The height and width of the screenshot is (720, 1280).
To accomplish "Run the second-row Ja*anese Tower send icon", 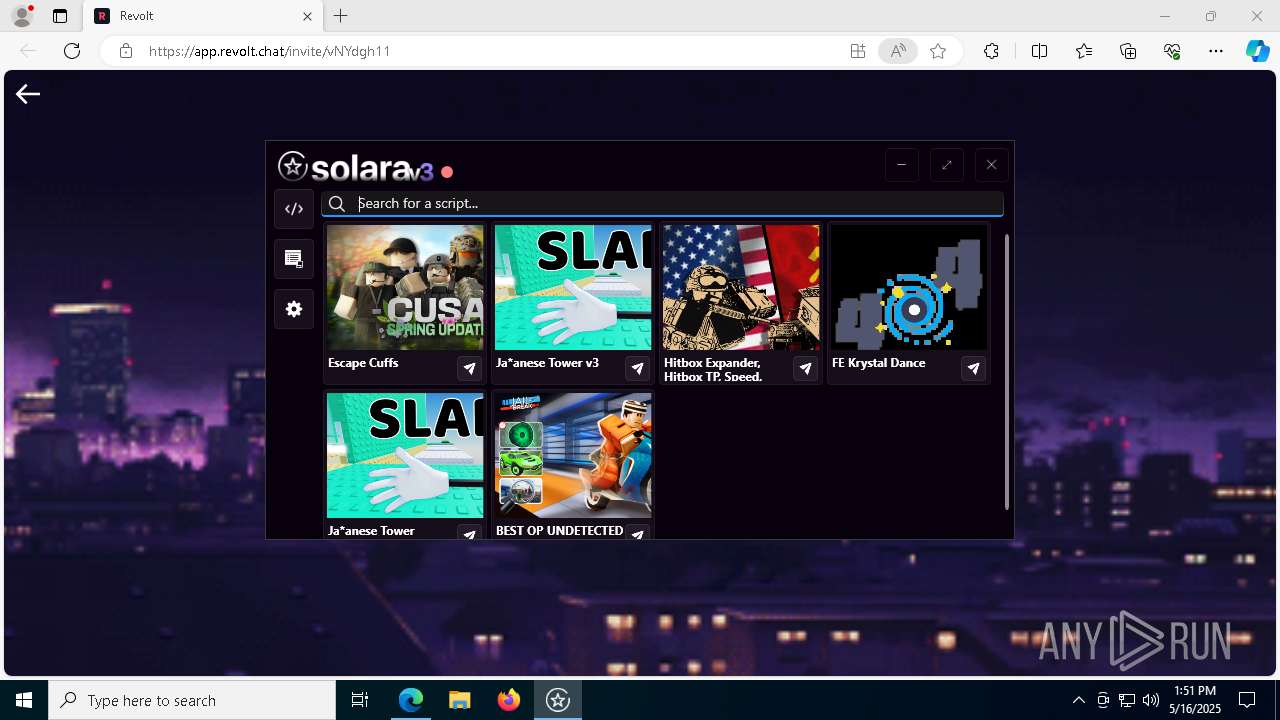I will click(469, 533).
